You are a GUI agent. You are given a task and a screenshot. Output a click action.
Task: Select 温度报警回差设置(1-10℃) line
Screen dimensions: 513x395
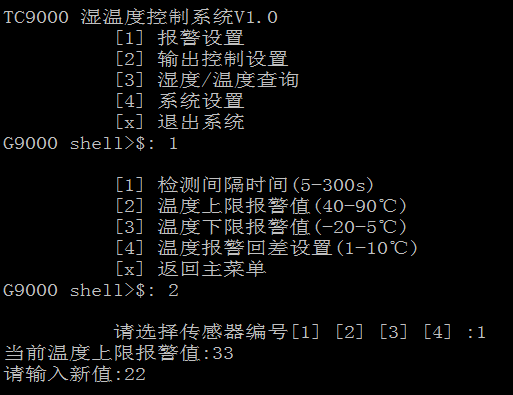[266, 248]
